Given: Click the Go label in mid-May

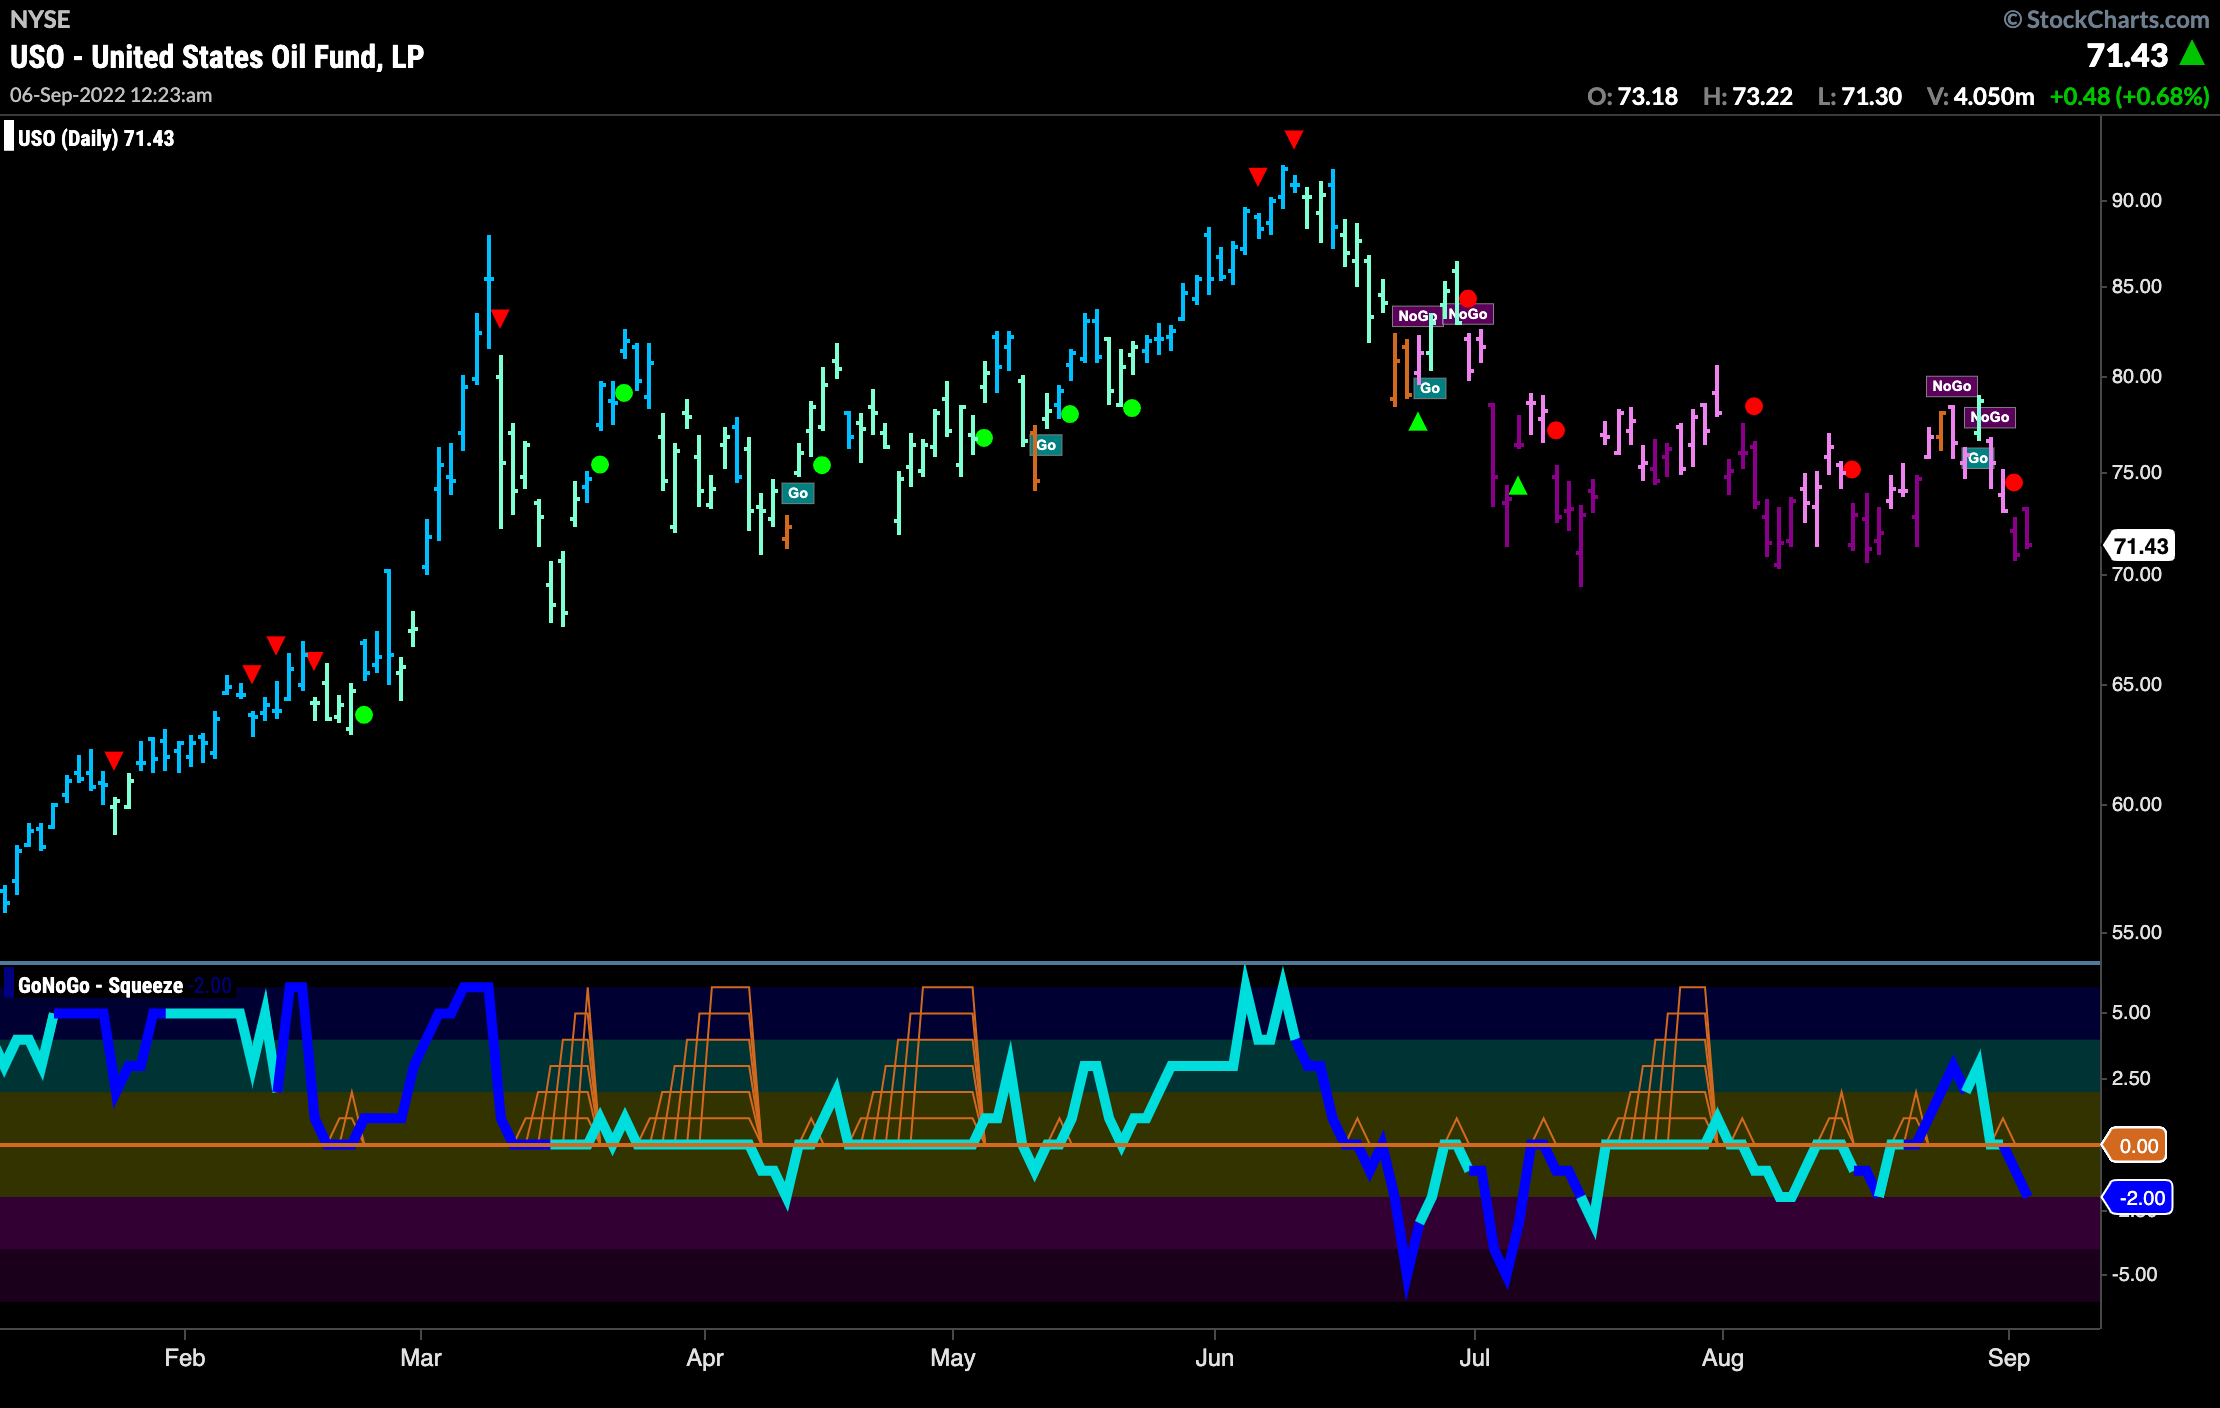Looking at the screenshot, I should [1046, 445].
